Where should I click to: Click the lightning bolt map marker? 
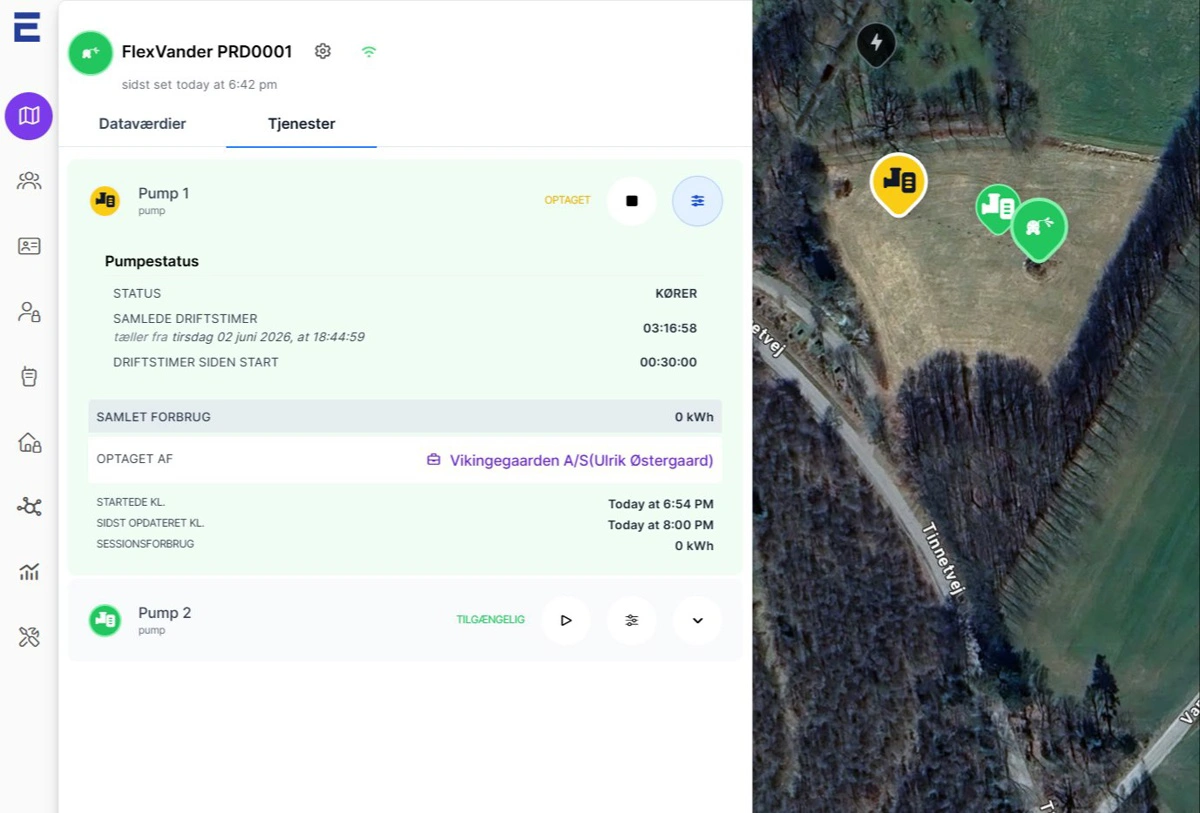pyautogui.click(x=876, y=44)
